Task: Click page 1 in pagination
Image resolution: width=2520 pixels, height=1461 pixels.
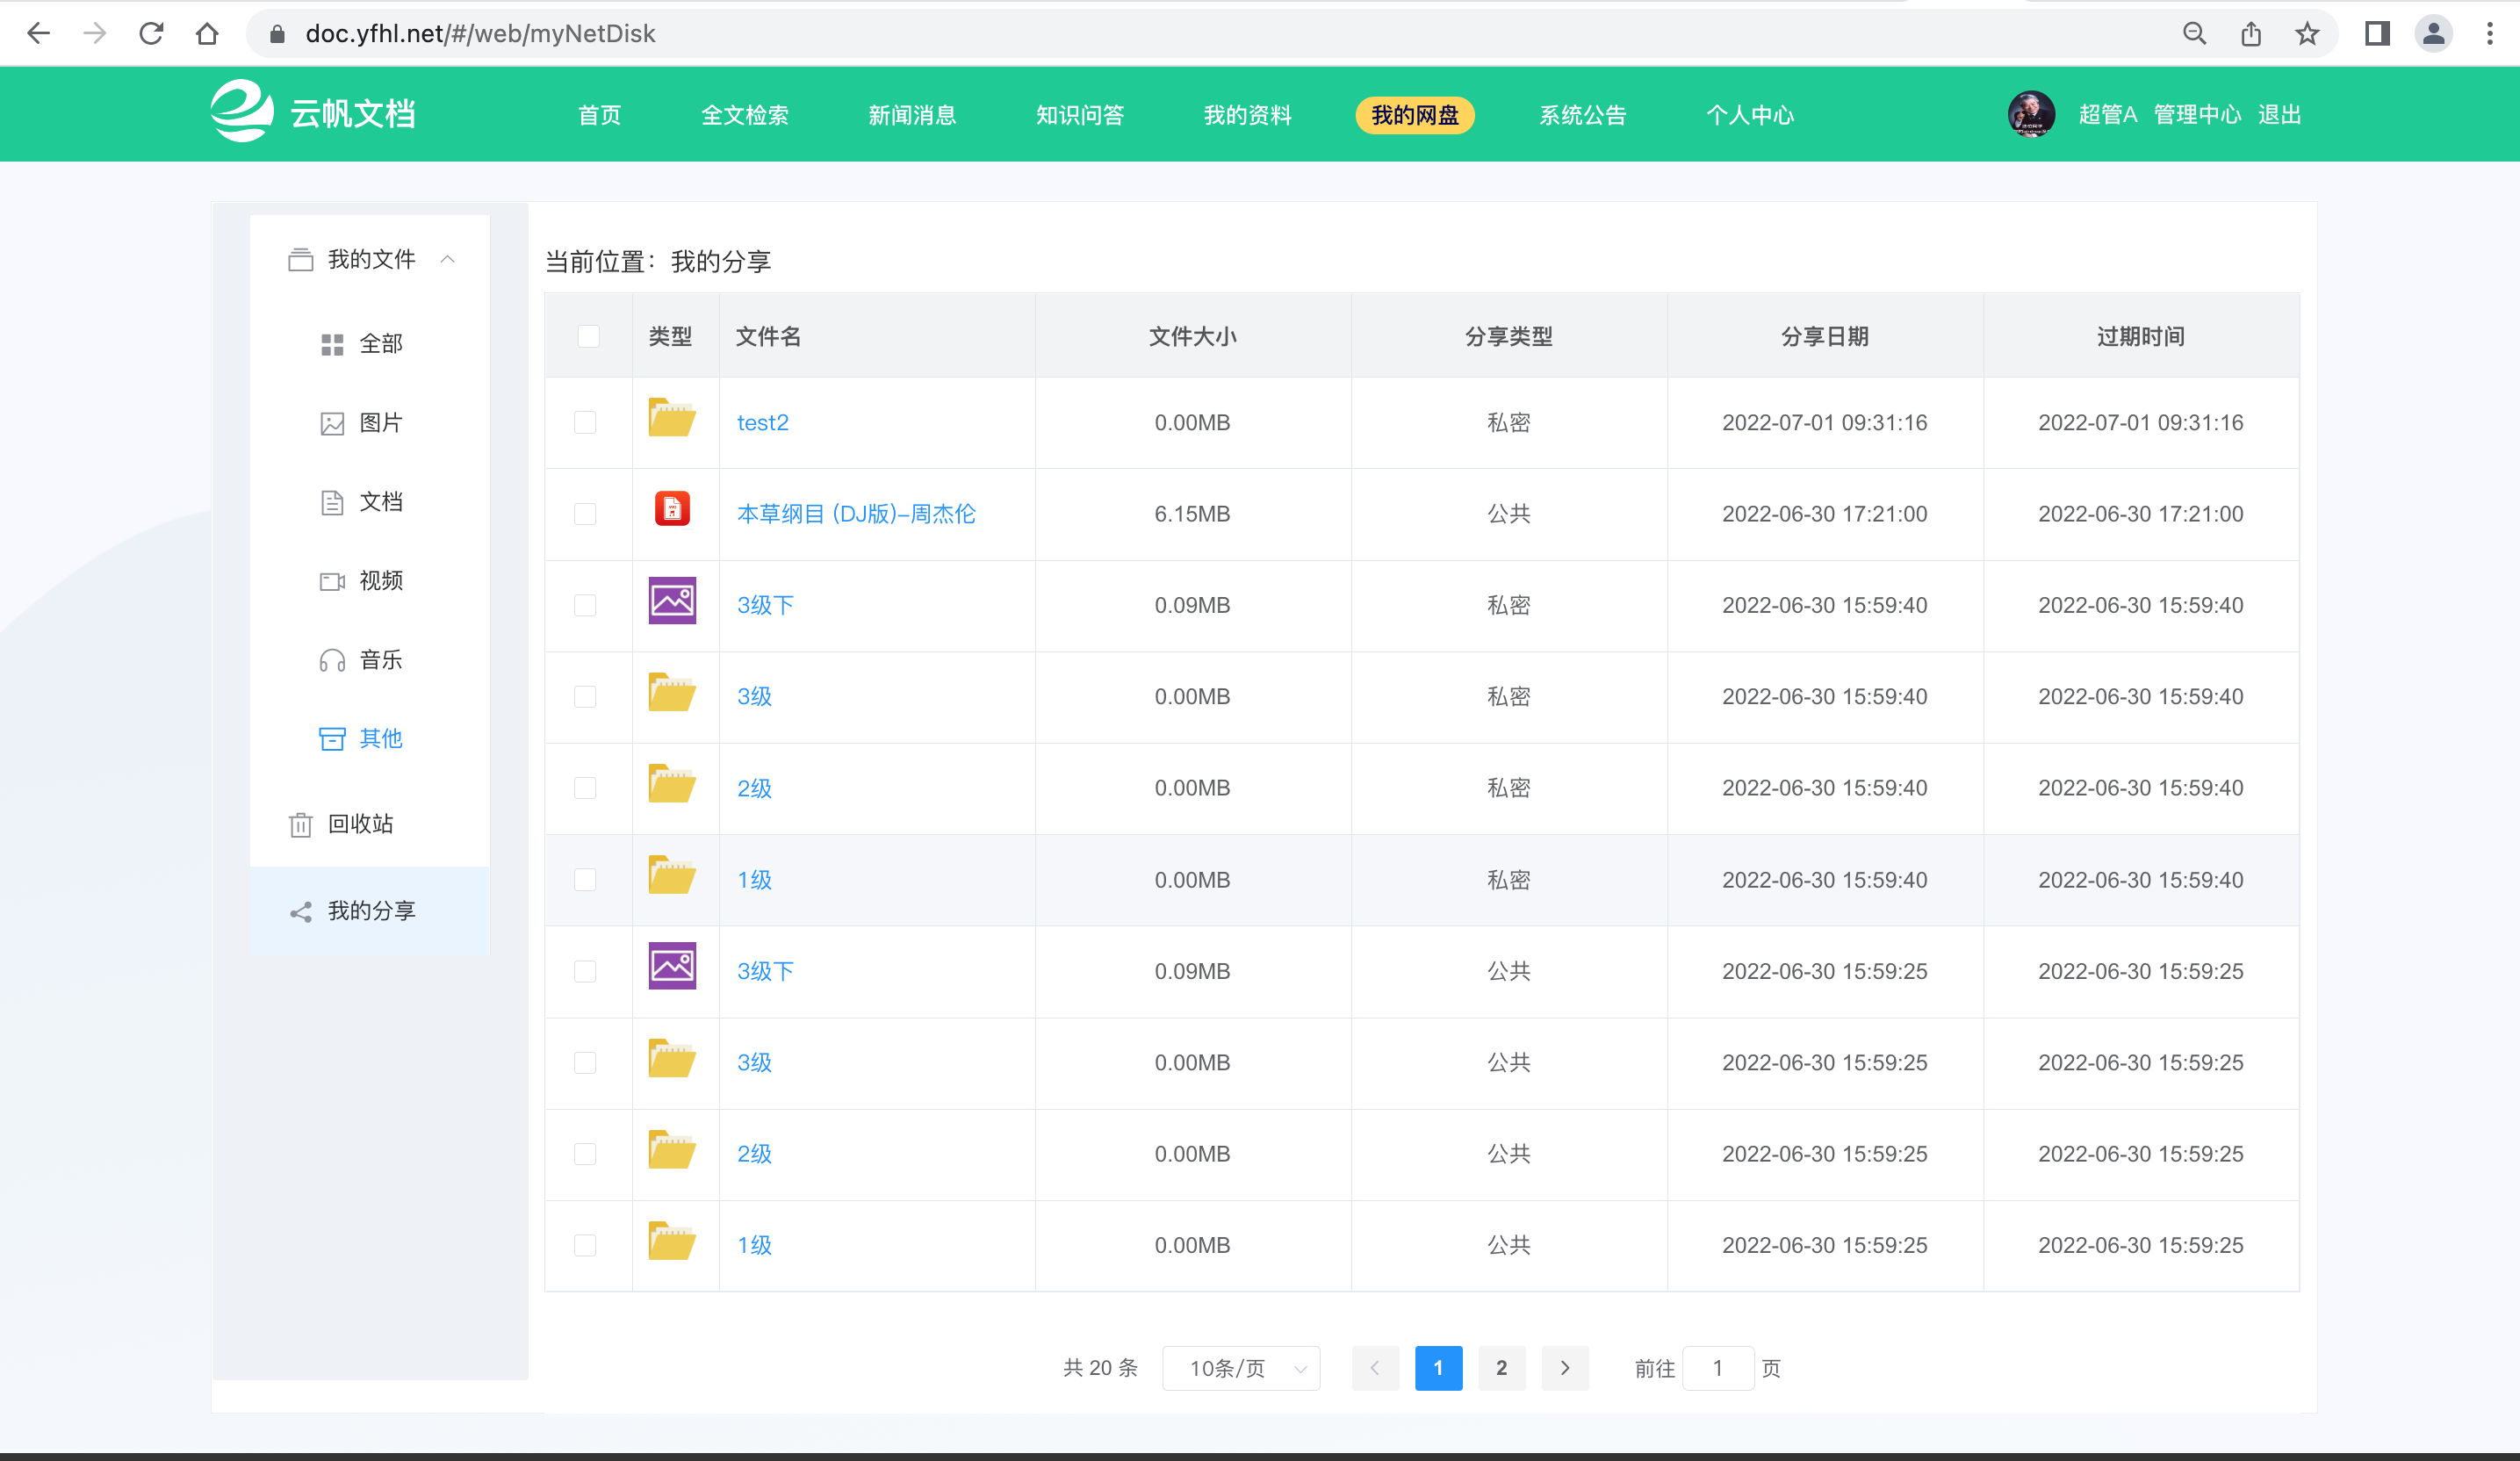Action: [x=1438, y=1368]
